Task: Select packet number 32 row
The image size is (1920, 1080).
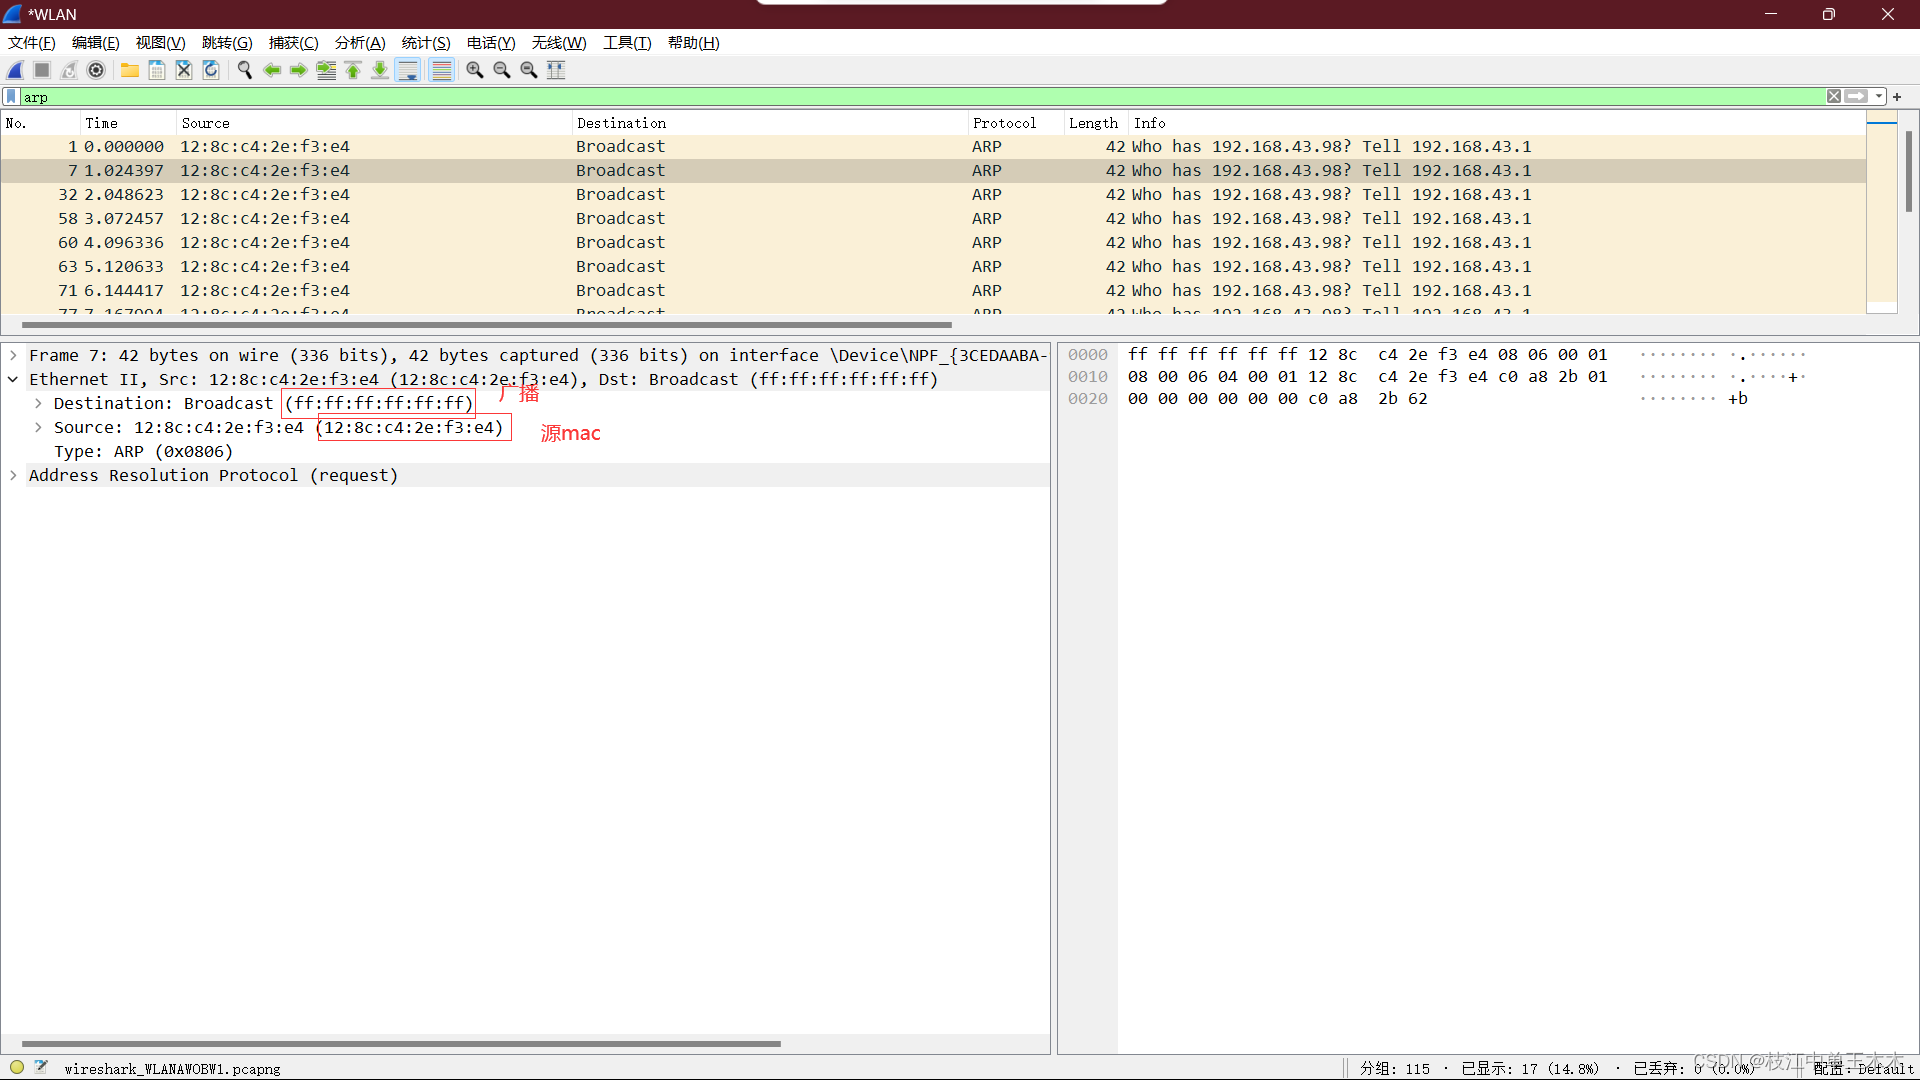Action: pyautogui.click(x=933, y=195)
